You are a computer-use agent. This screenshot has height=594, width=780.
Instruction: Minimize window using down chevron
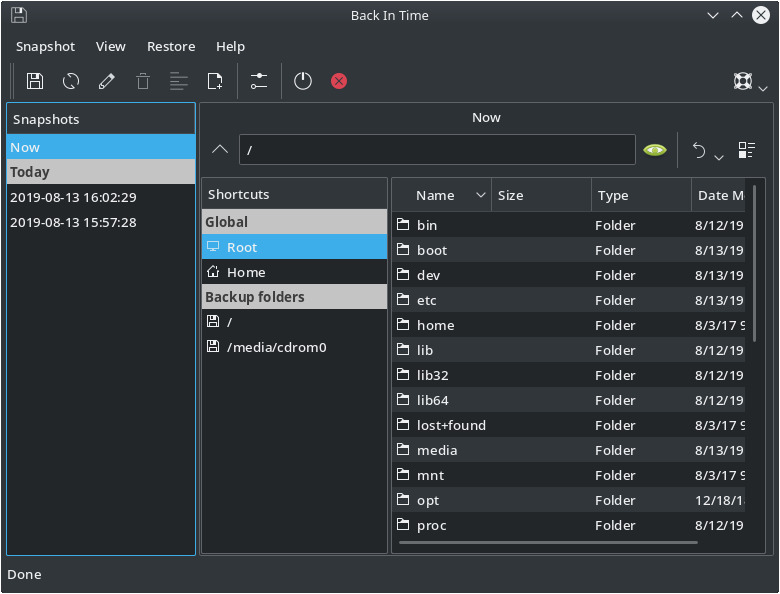(x=713, y=15)
